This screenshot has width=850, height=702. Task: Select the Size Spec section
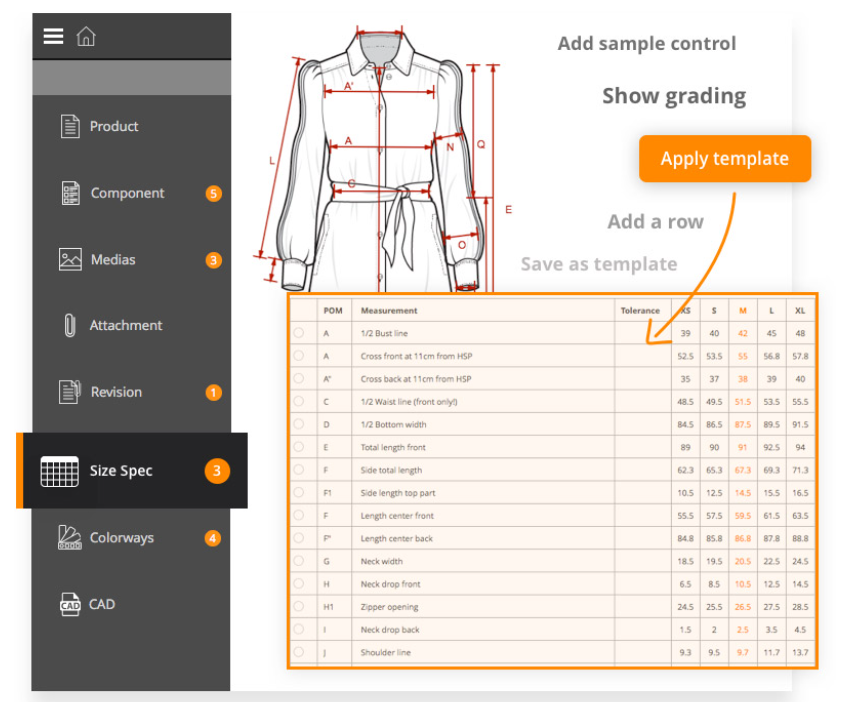tap(119, 470)
